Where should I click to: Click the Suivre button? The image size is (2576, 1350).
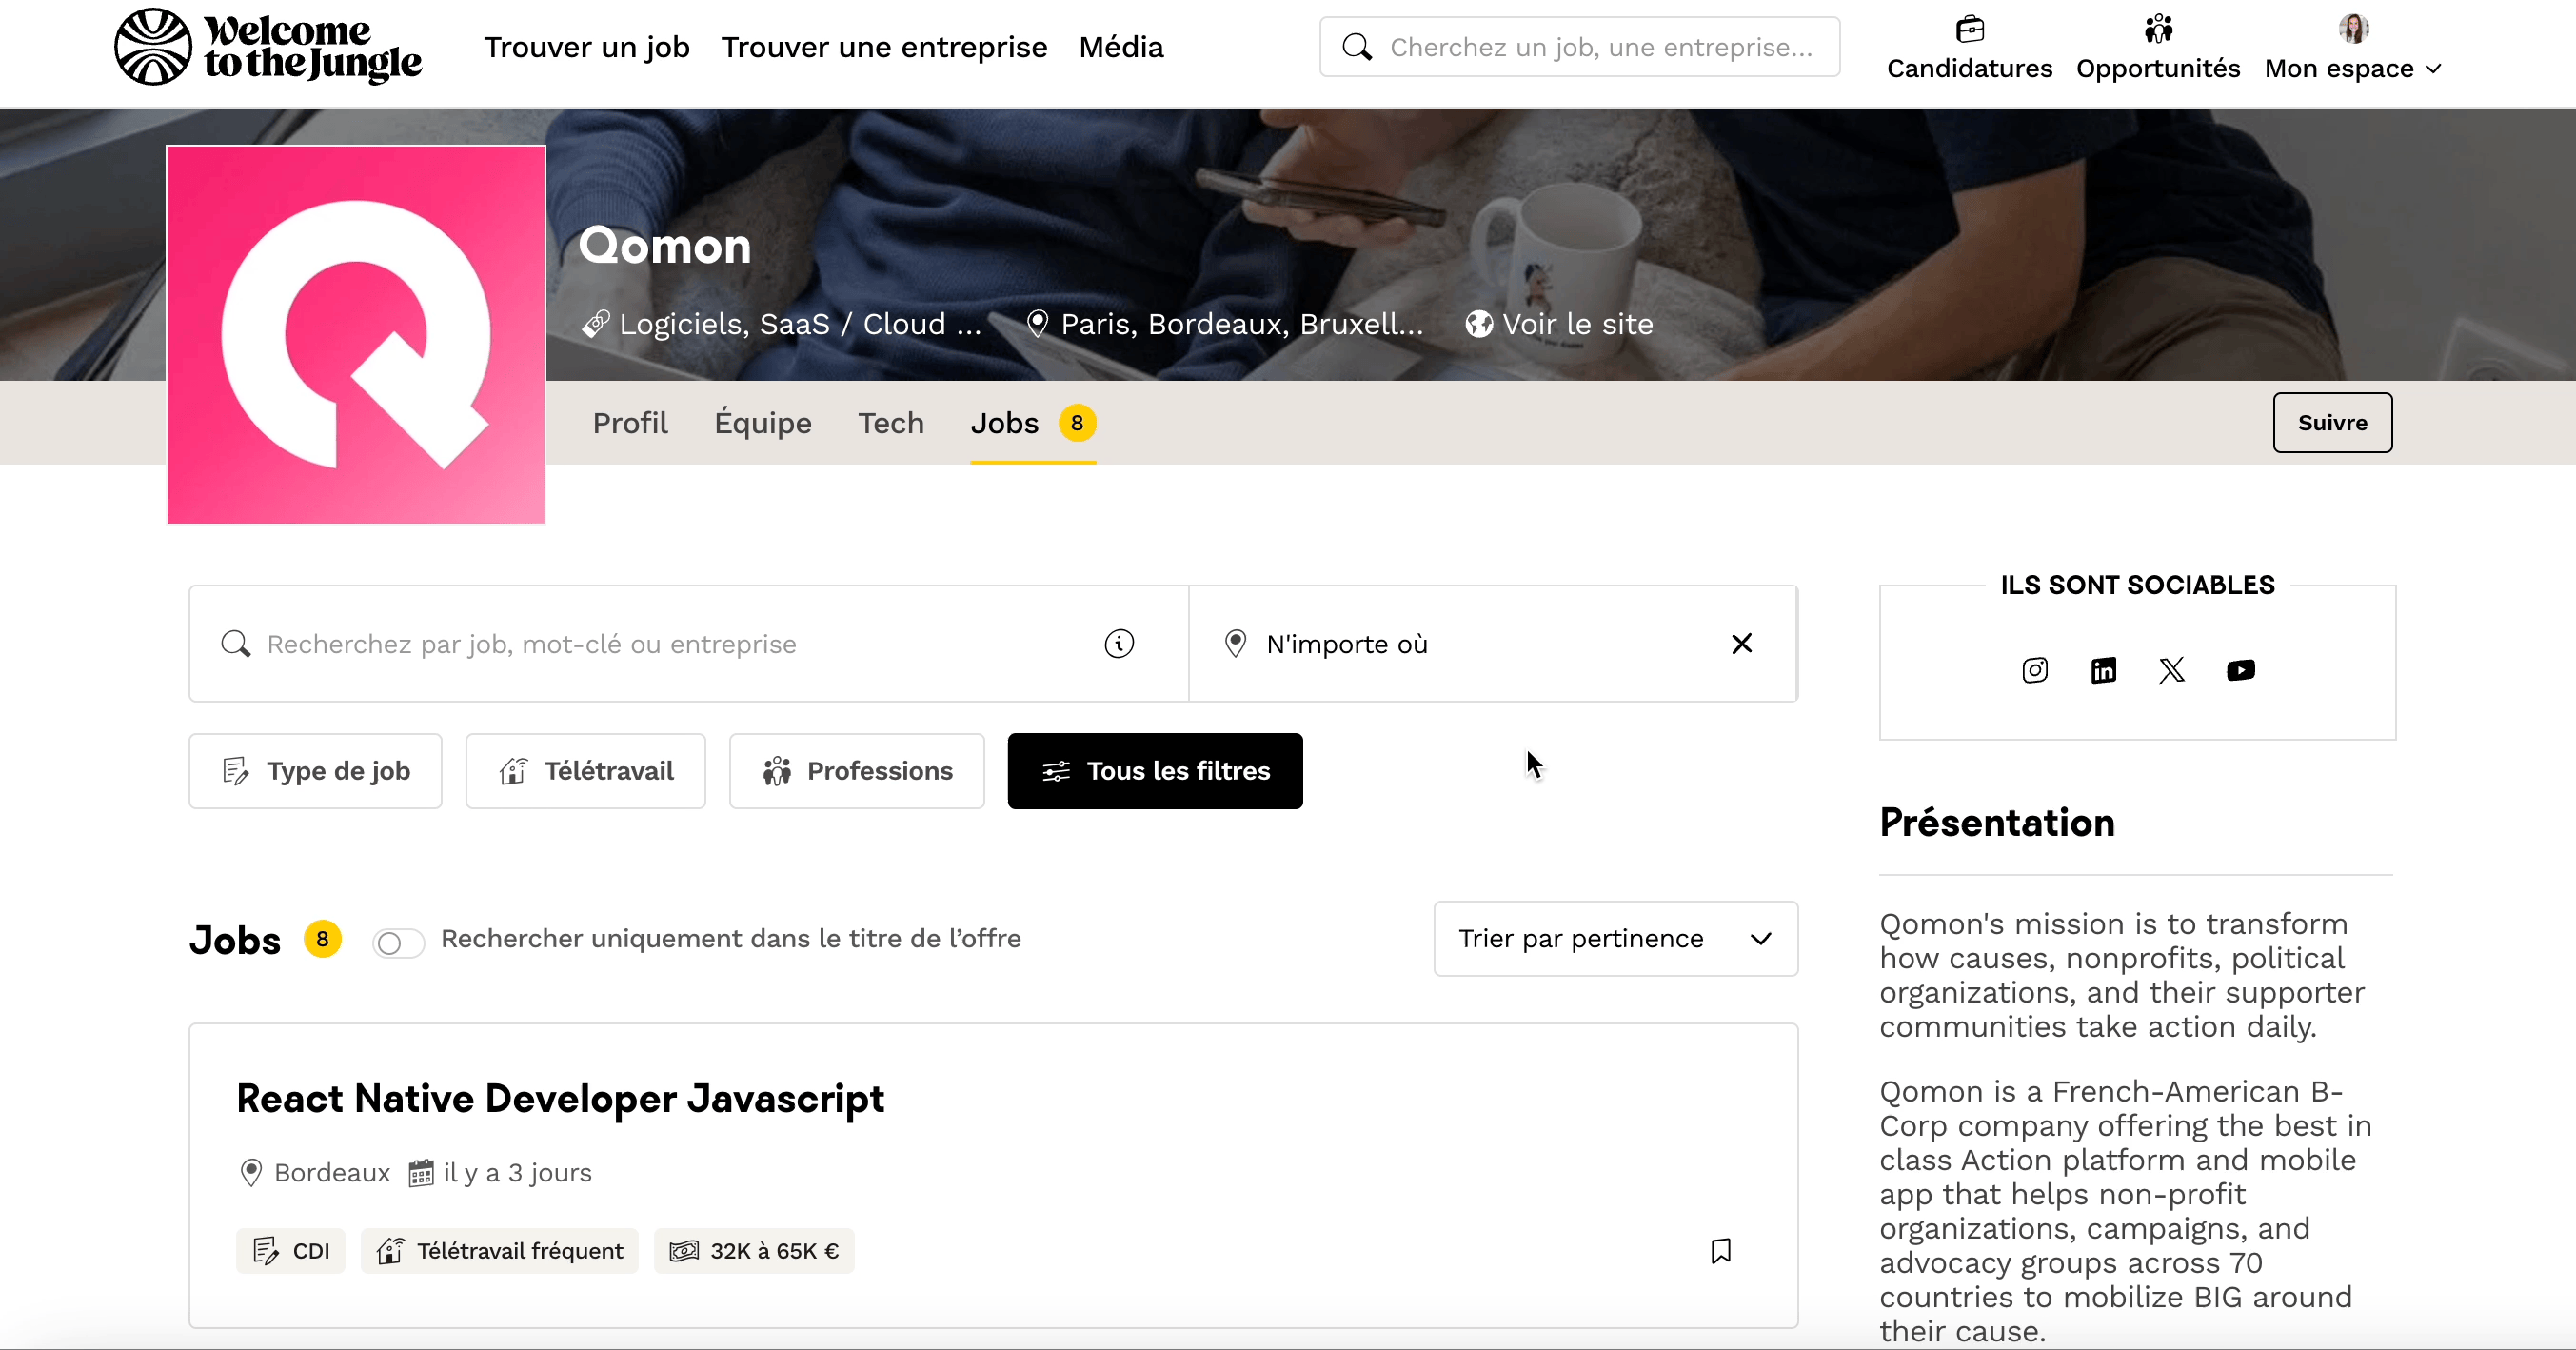pyautogui.click(x=2332, y=423)
